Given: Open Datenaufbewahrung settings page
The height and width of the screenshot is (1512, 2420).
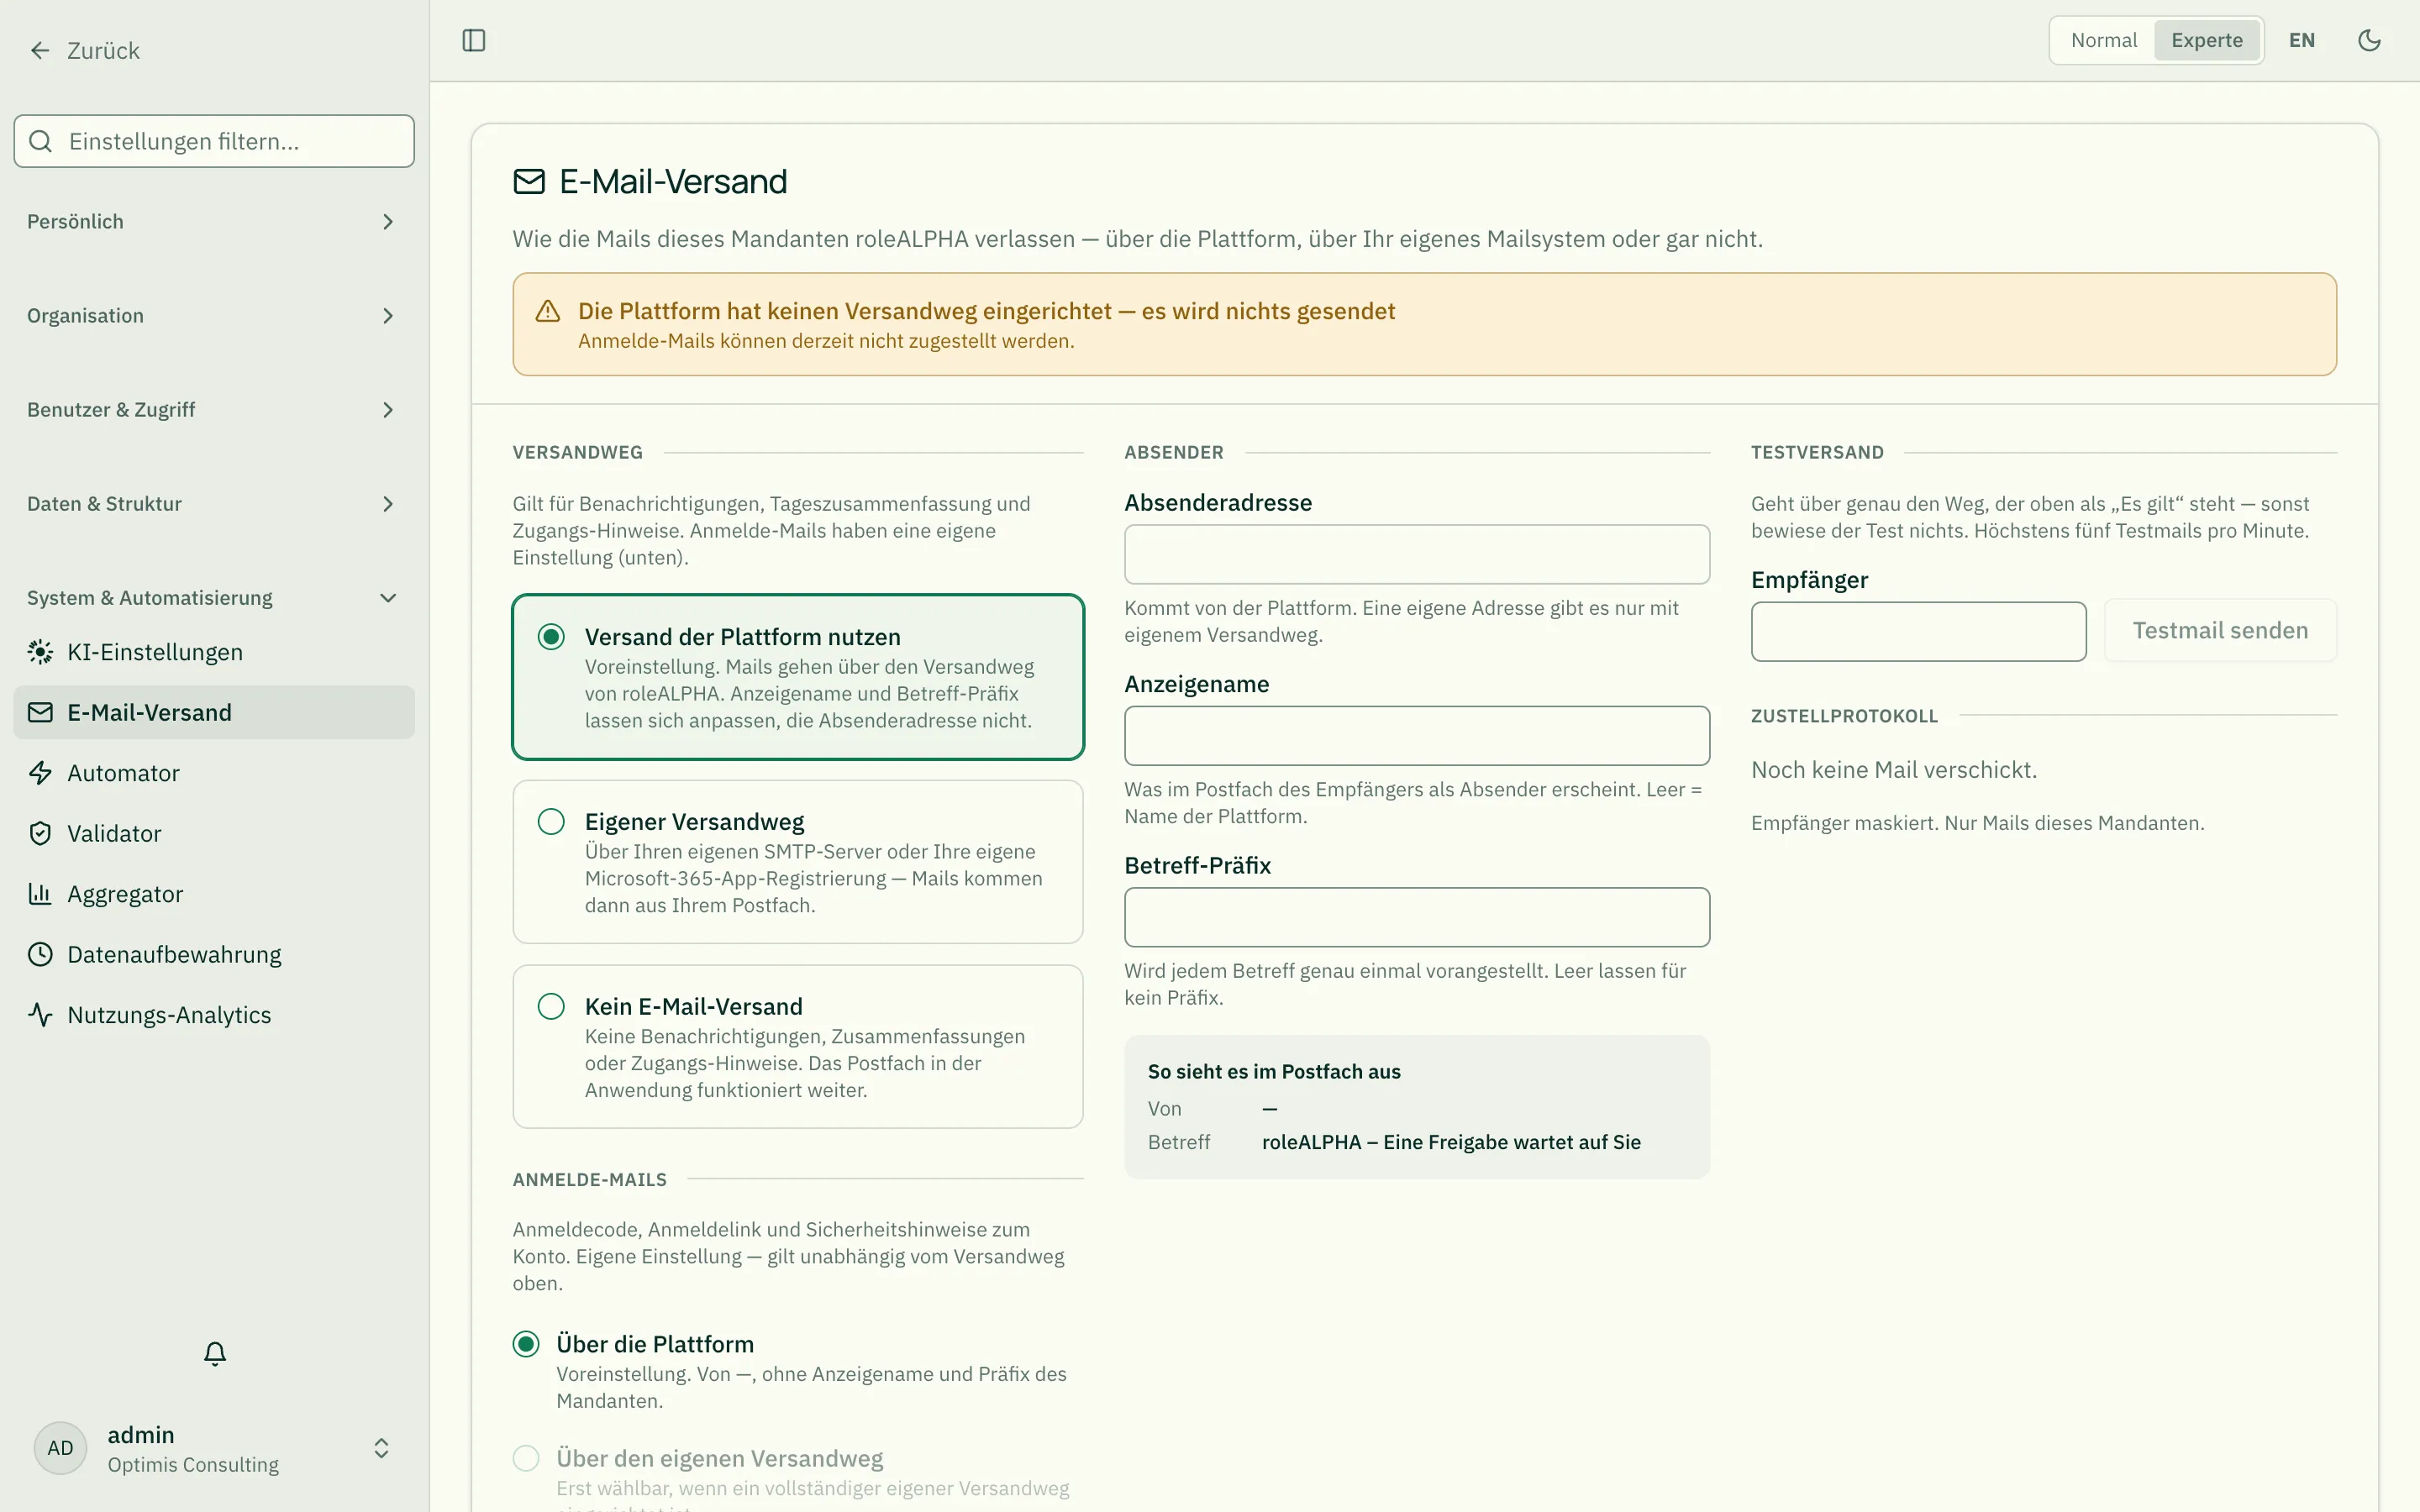Looking at the screenshot, I should tap(214, 954).
